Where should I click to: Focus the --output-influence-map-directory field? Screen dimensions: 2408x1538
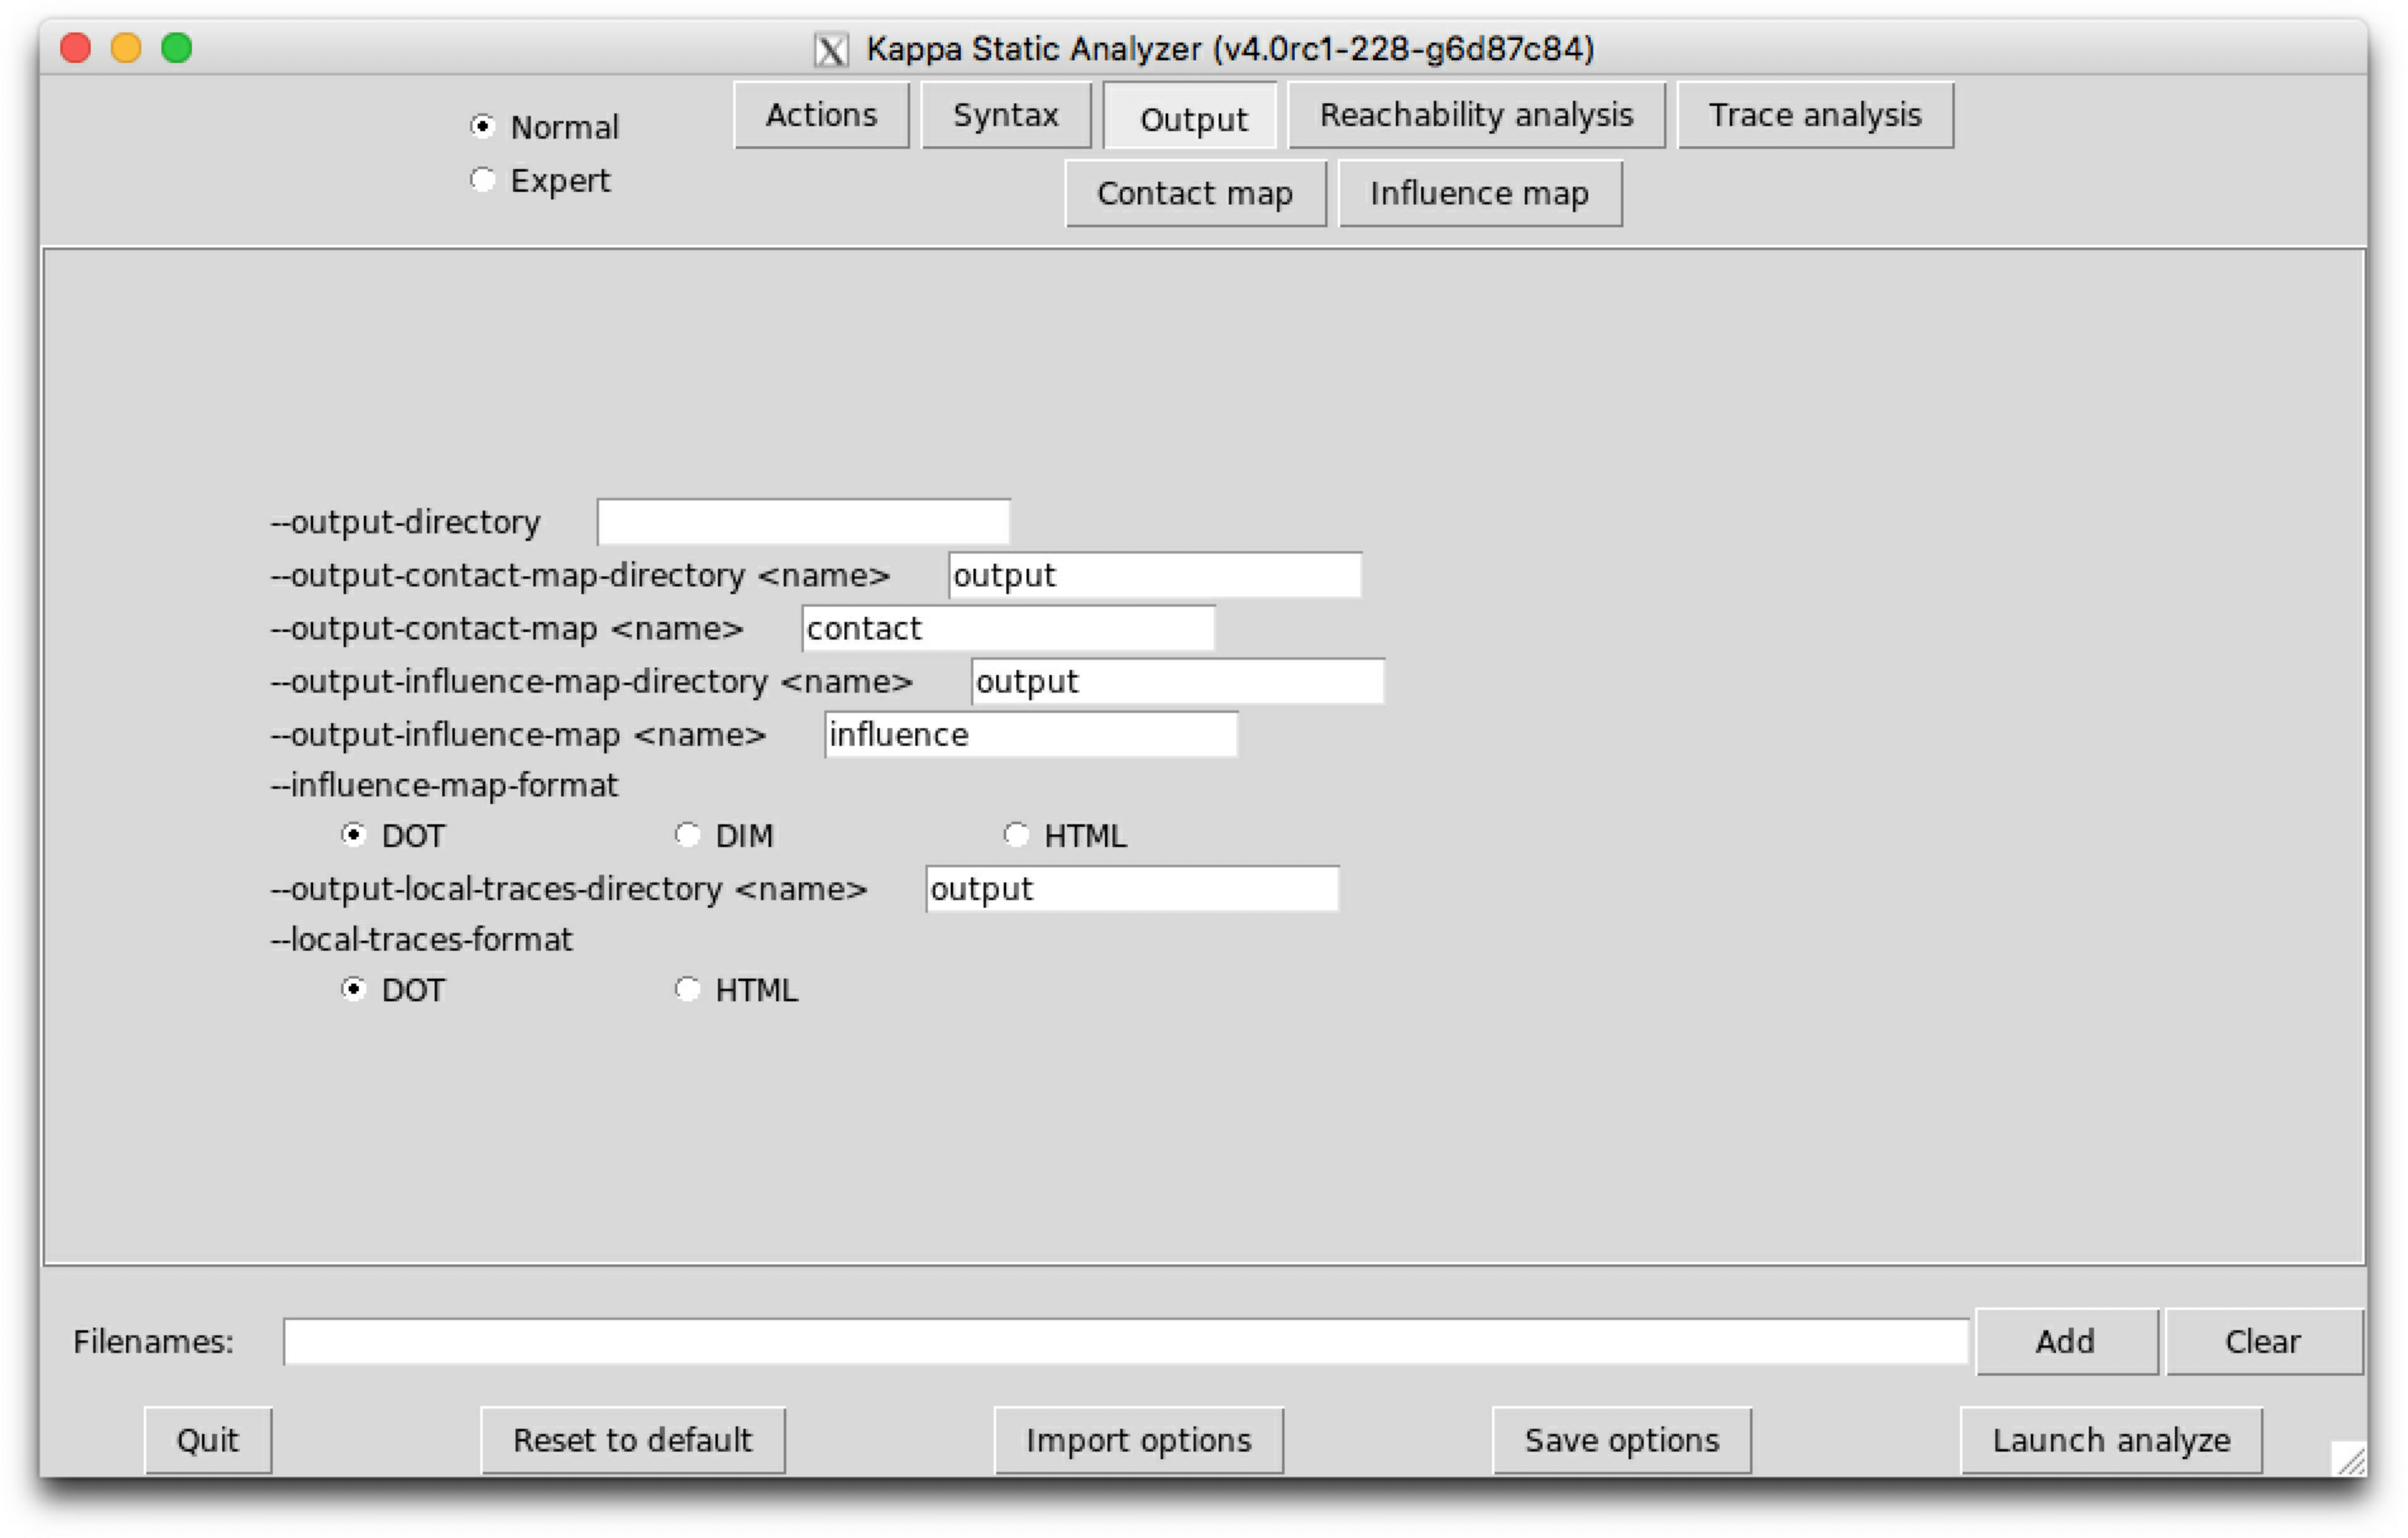pos(1178,681)
